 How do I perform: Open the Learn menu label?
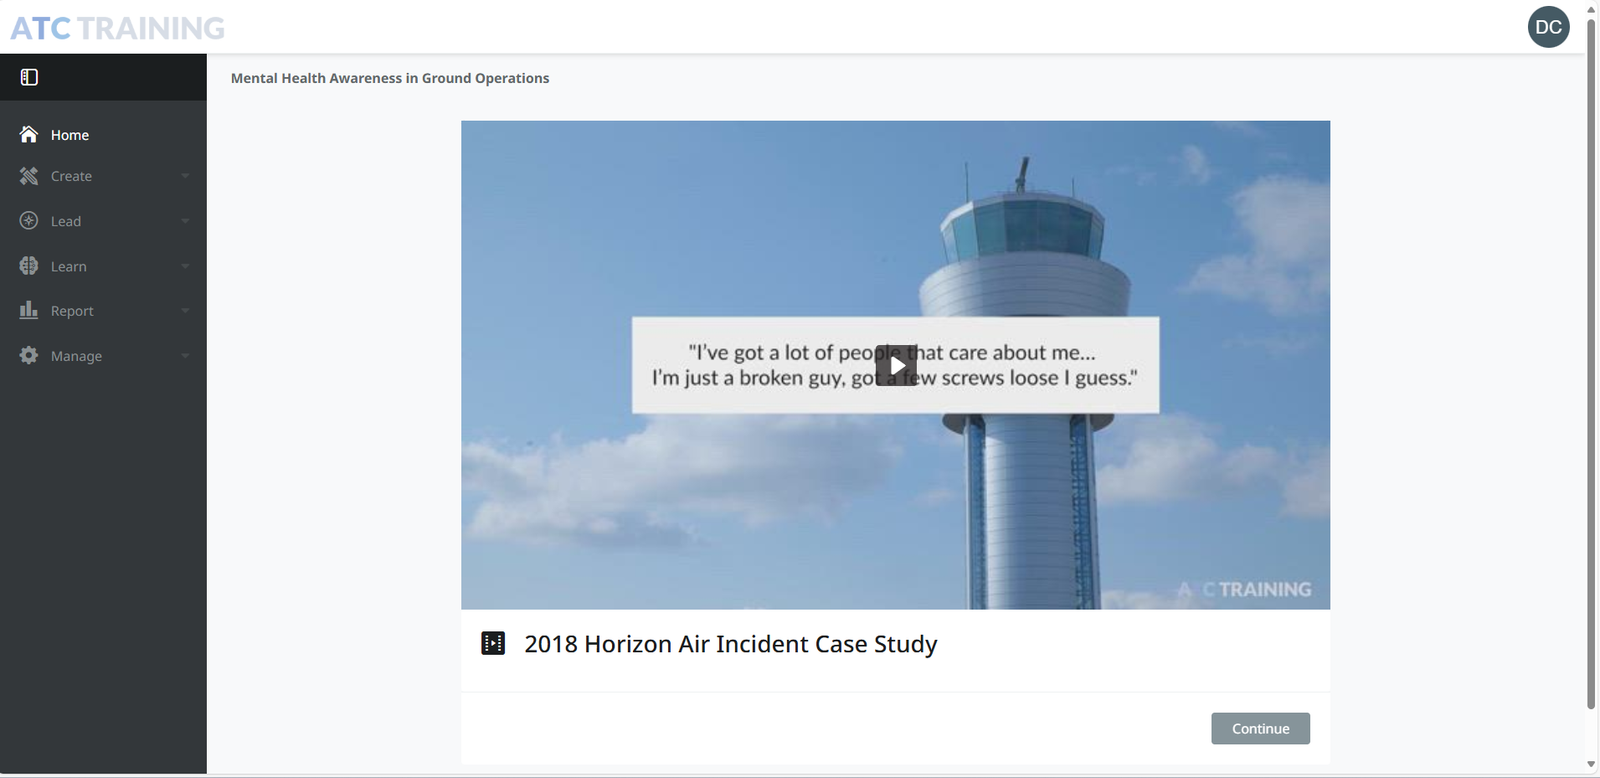point(69,266)
